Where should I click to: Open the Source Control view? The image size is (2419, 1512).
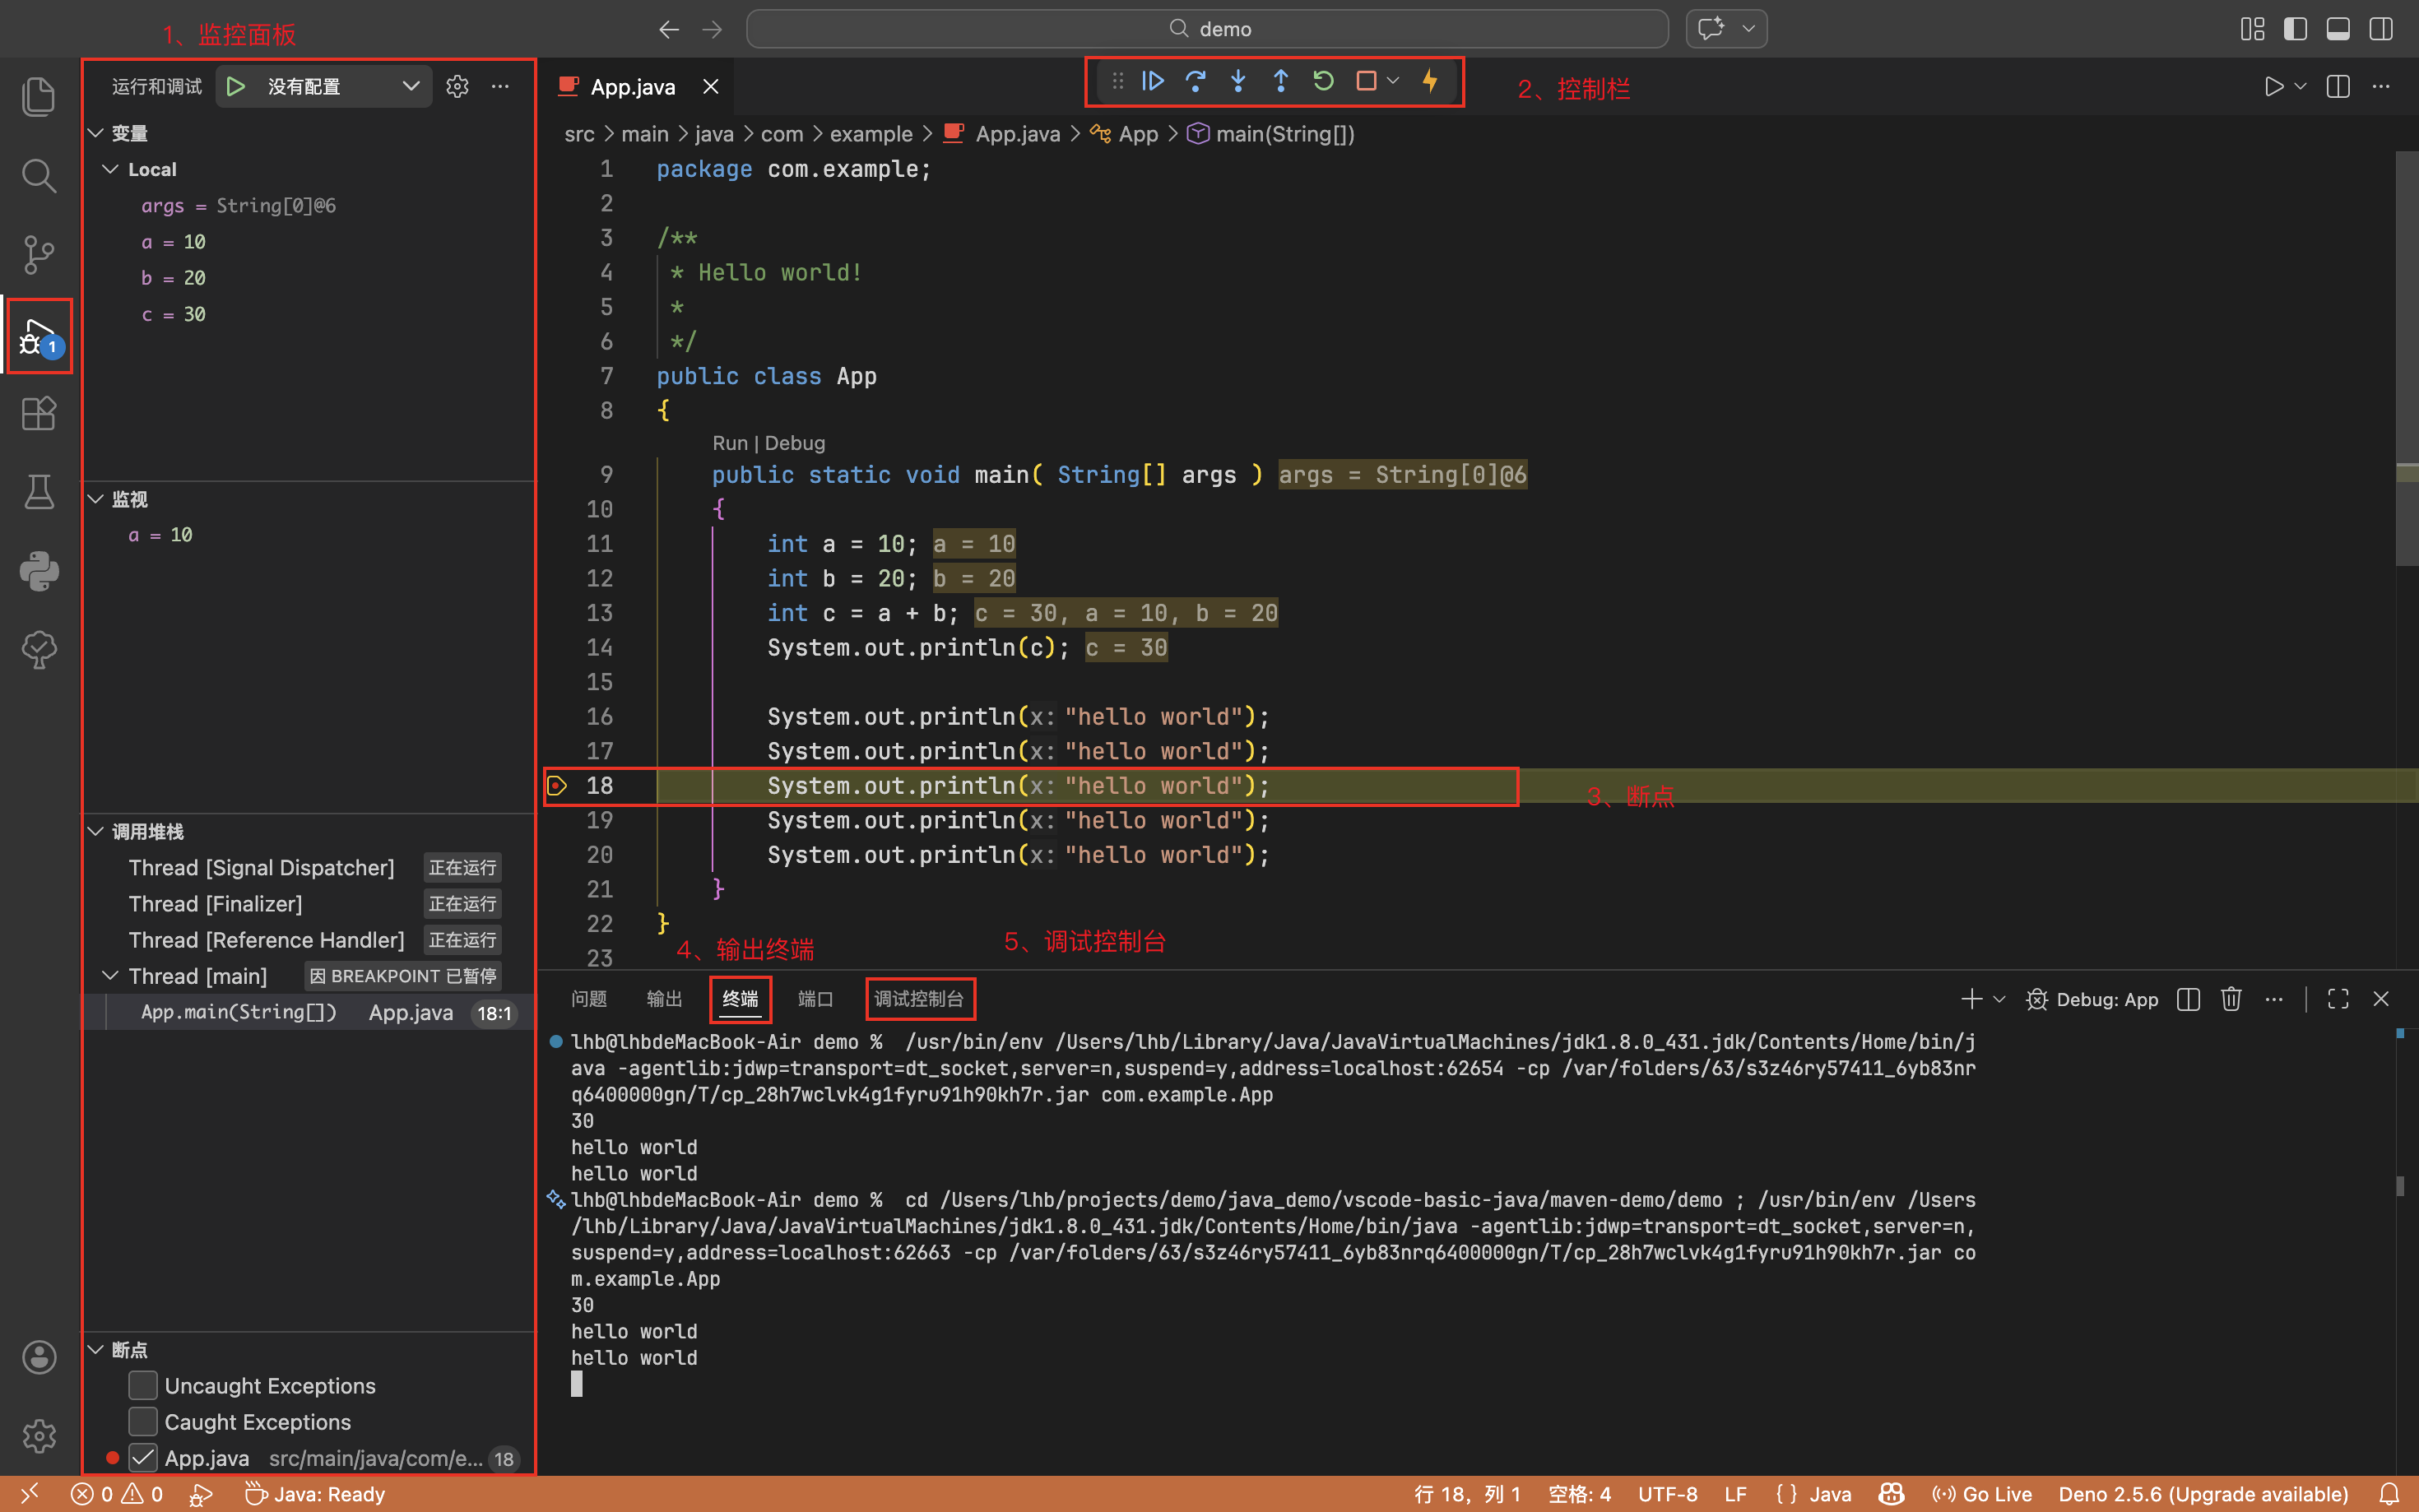tap(39, 254)
